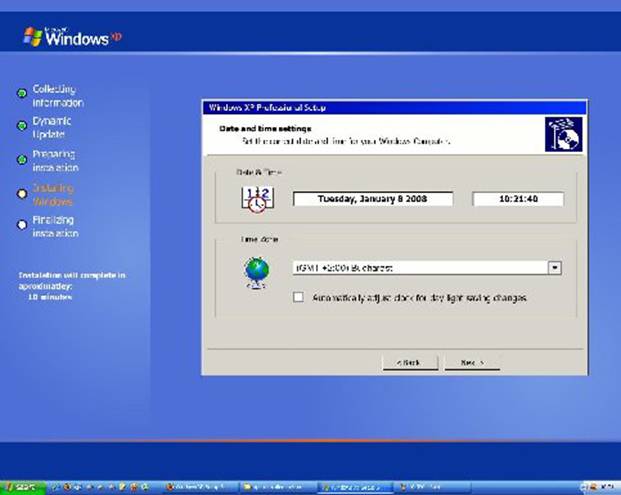Viewport: 621px width, 495px height.
Task: Click the globe time zone icon
Action: click(256, 272)
